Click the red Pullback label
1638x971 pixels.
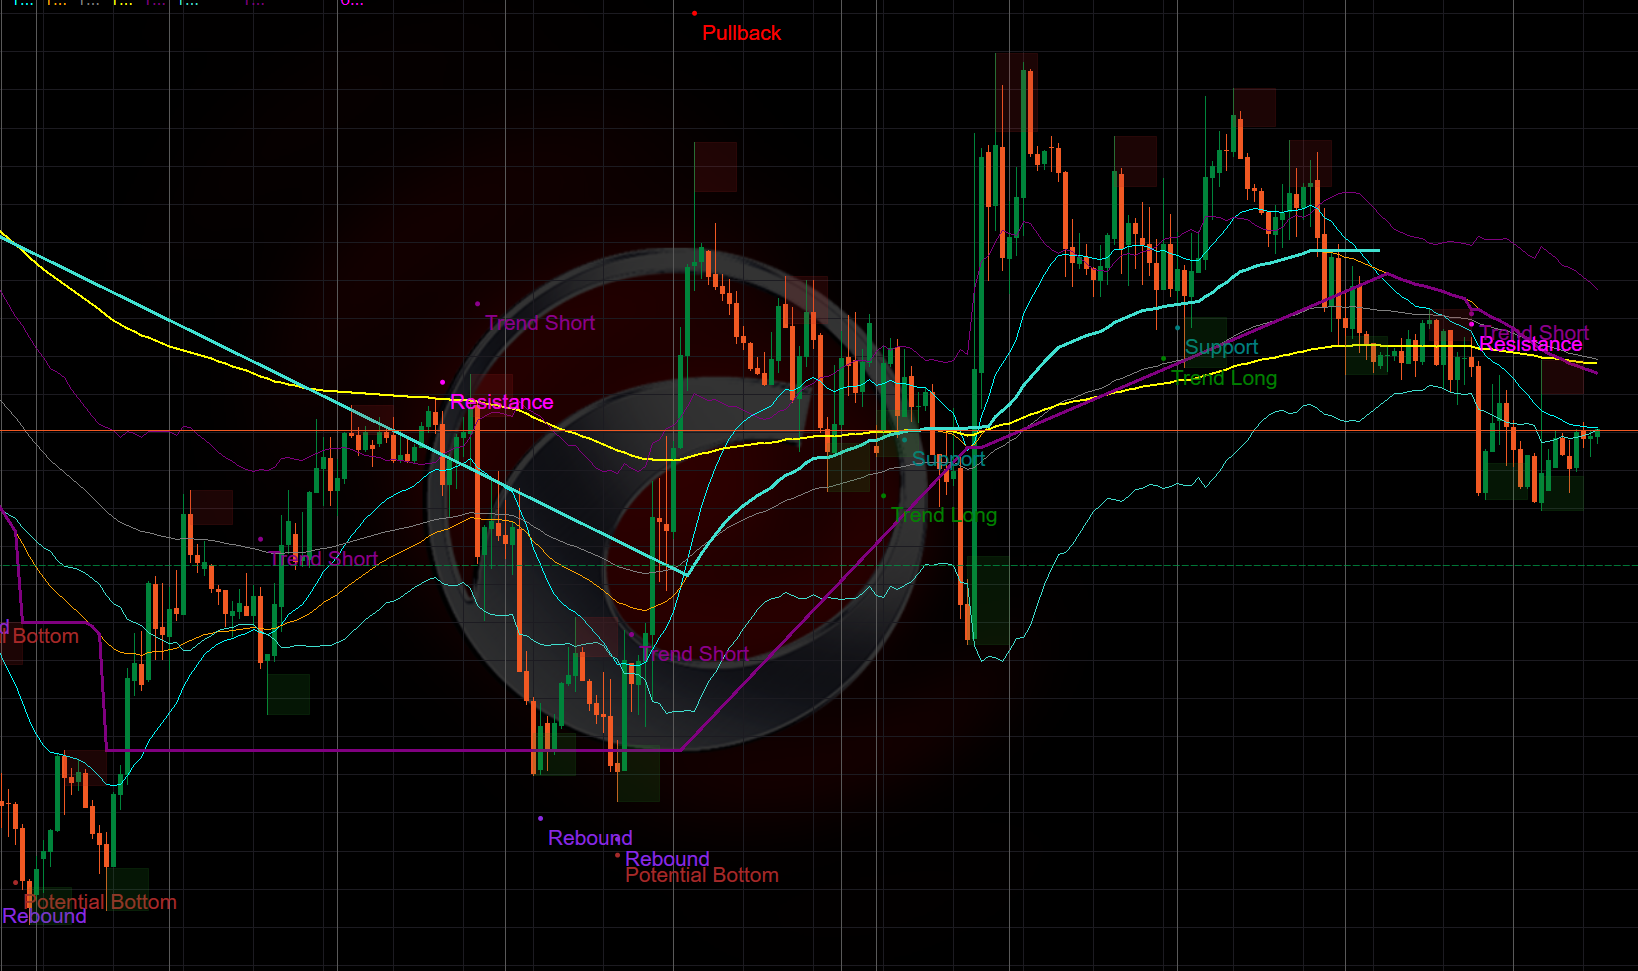tap(741, 33)
